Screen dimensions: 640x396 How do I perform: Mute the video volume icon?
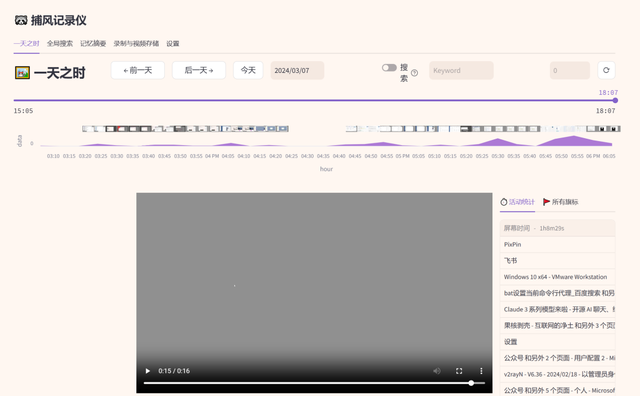point(437,371)
